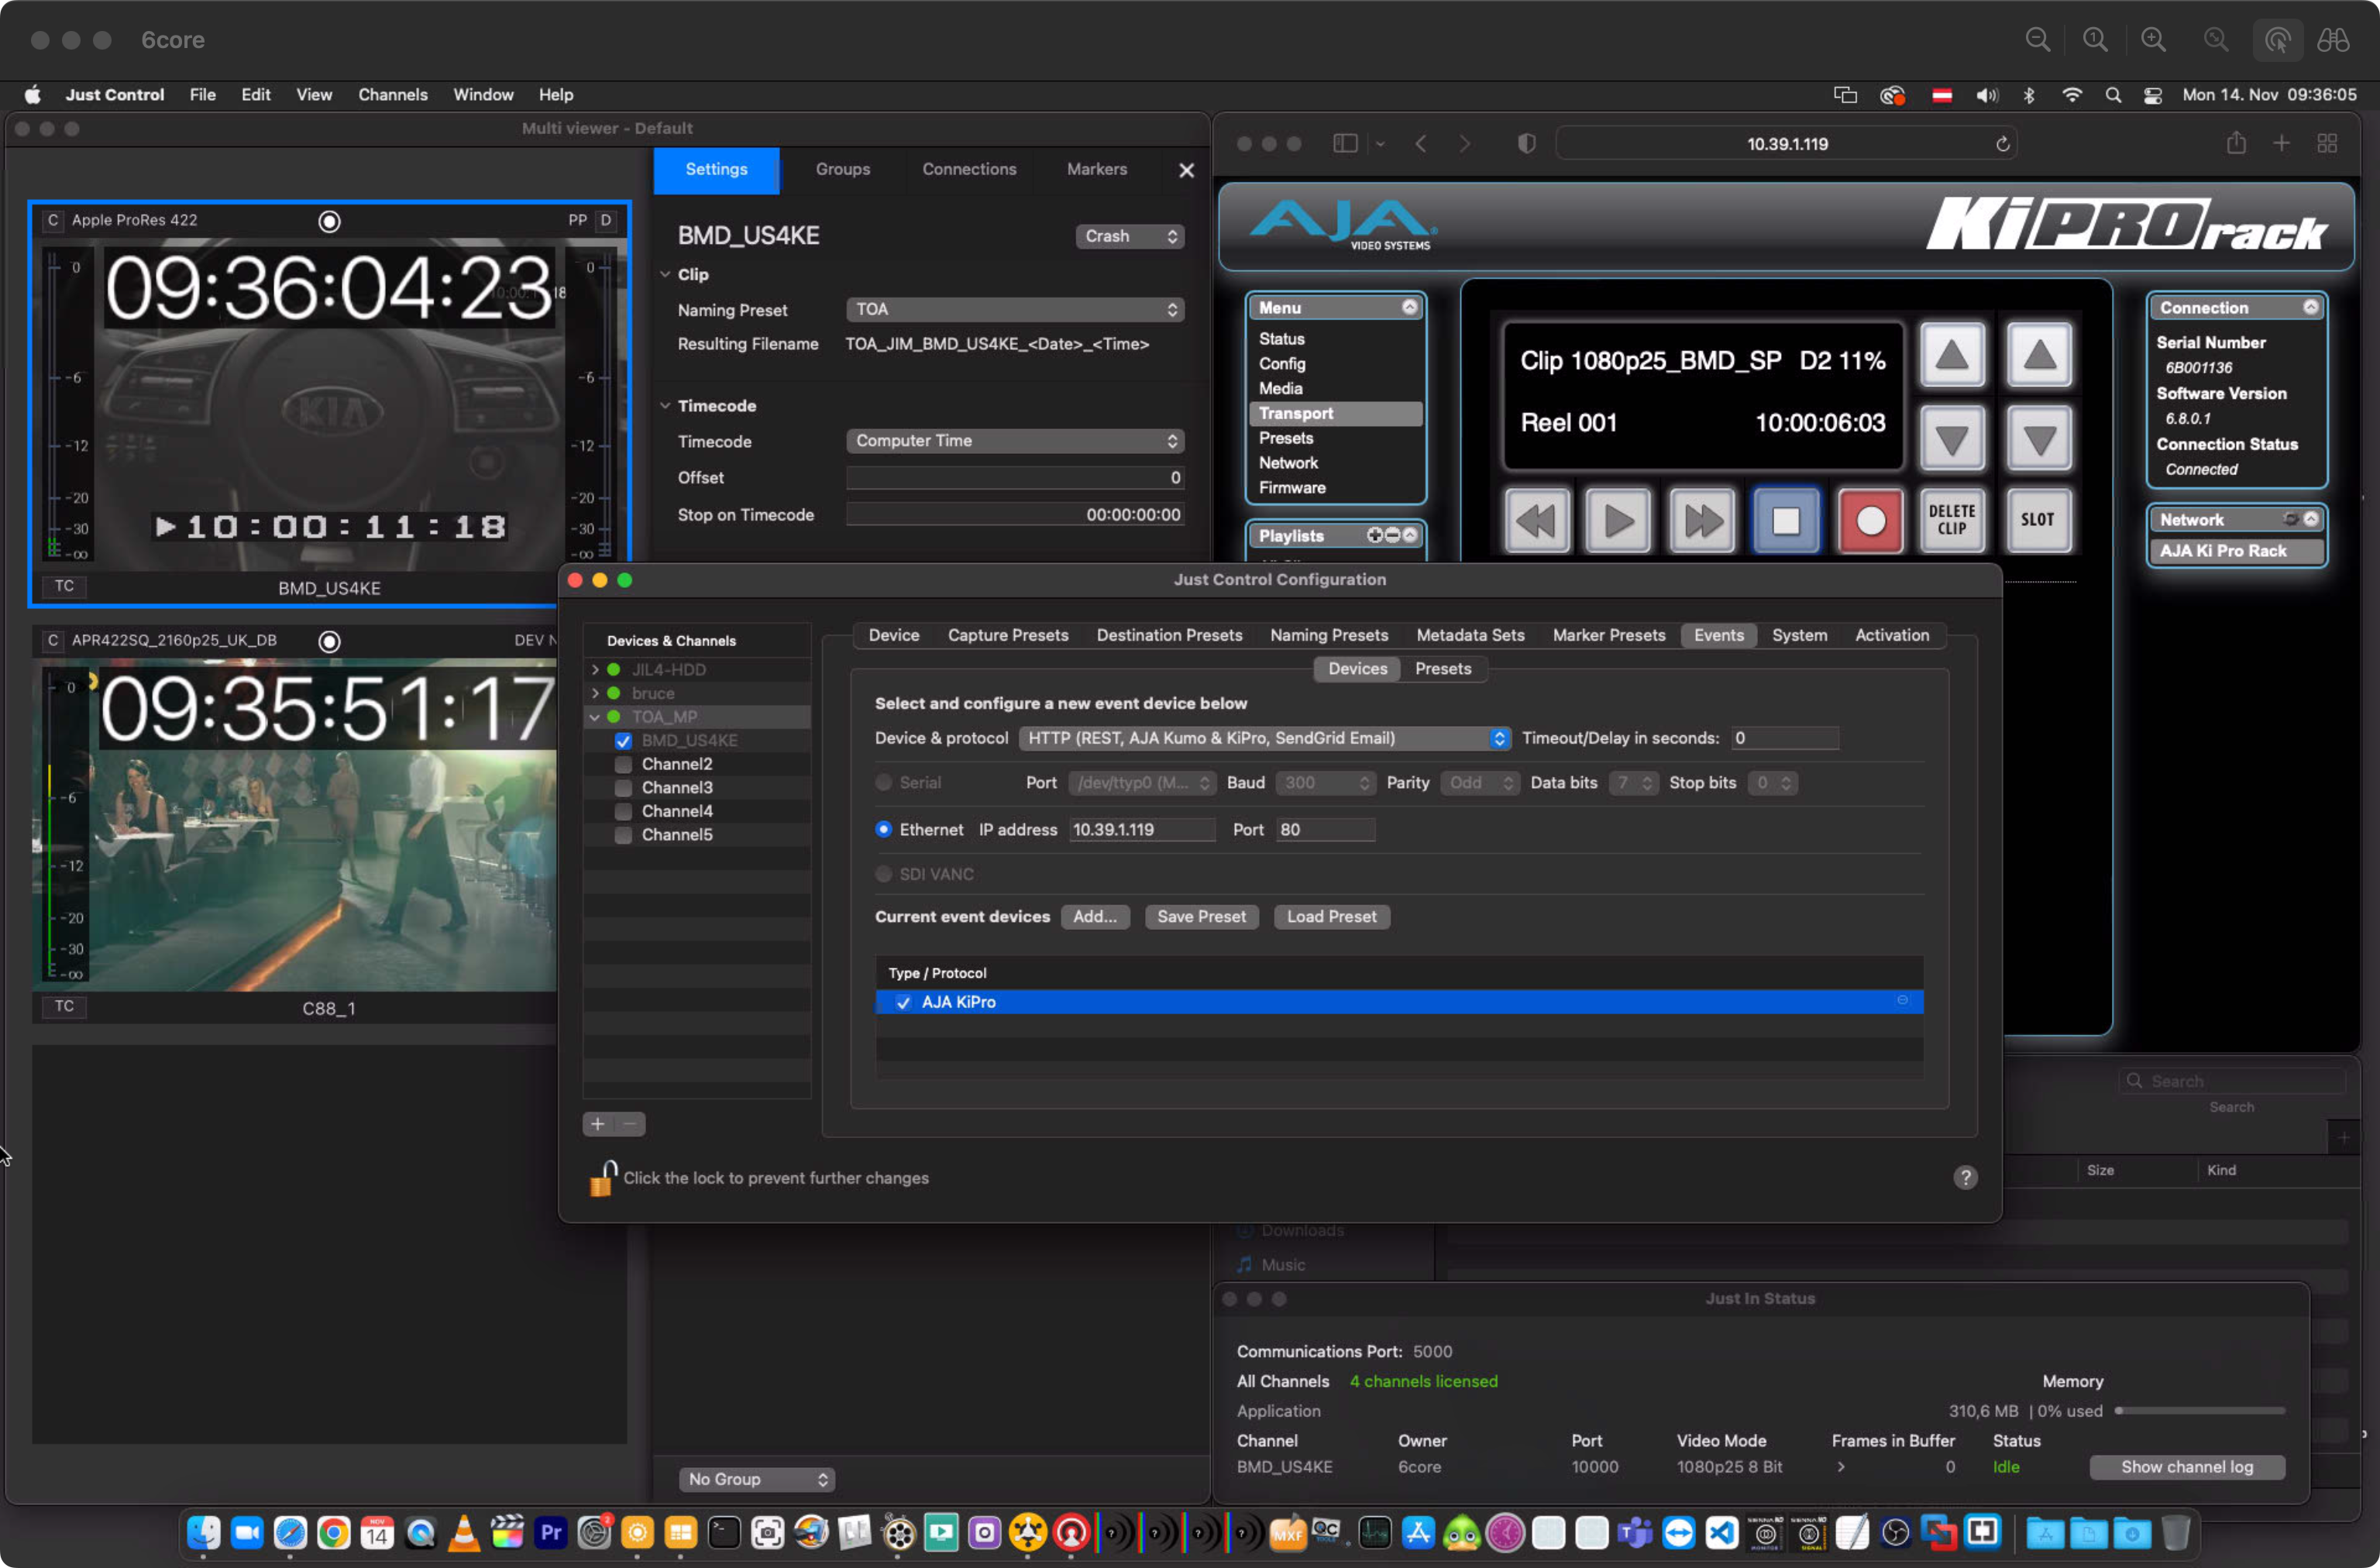Screen dimensions: 2380x1568
Task: Click the Offset value field
Action: coord(1015,478)
